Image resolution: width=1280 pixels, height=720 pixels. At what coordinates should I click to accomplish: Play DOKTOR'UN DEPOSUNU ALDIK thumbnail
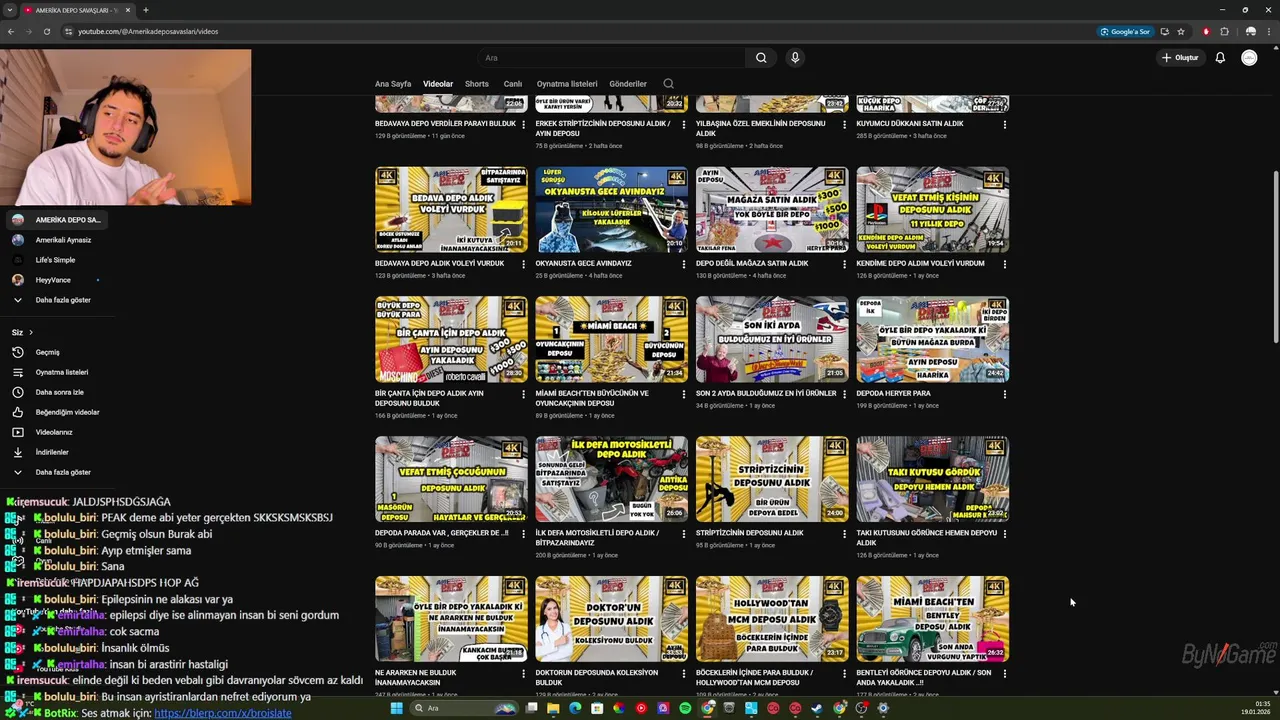point(611,619)
